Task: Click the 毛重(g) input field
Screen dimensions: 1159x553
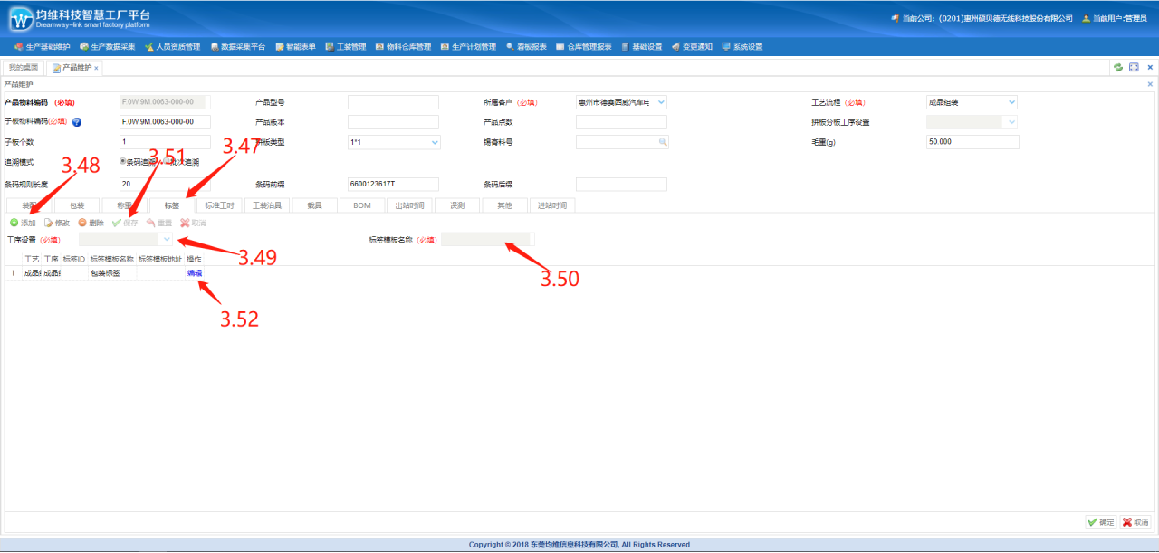Action: pyautogui.click(x=972, y=142)
